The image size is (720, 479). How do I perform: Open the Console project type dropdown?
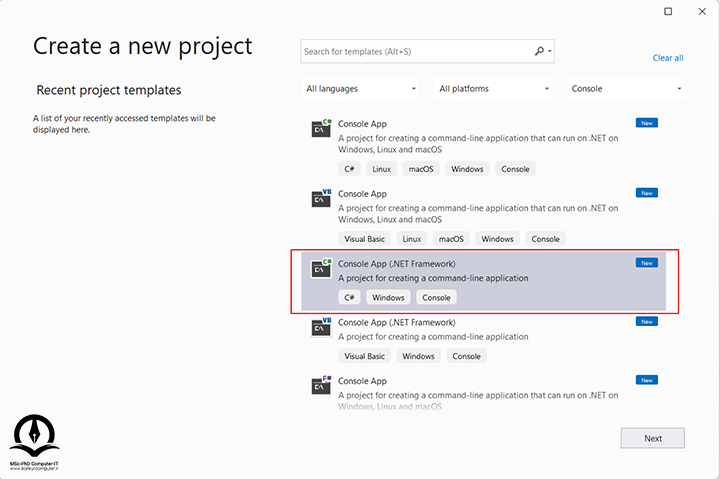pyautogui.click(x=626, y=89)
